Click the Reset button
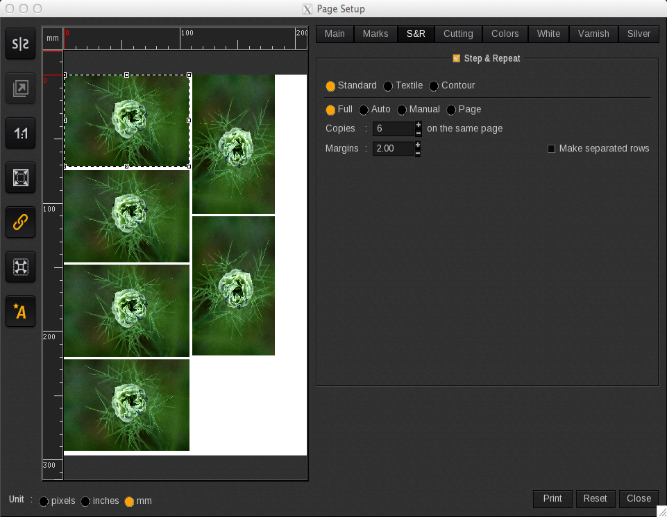This screenshot has width=667, height=517. [x=595, y=498]
